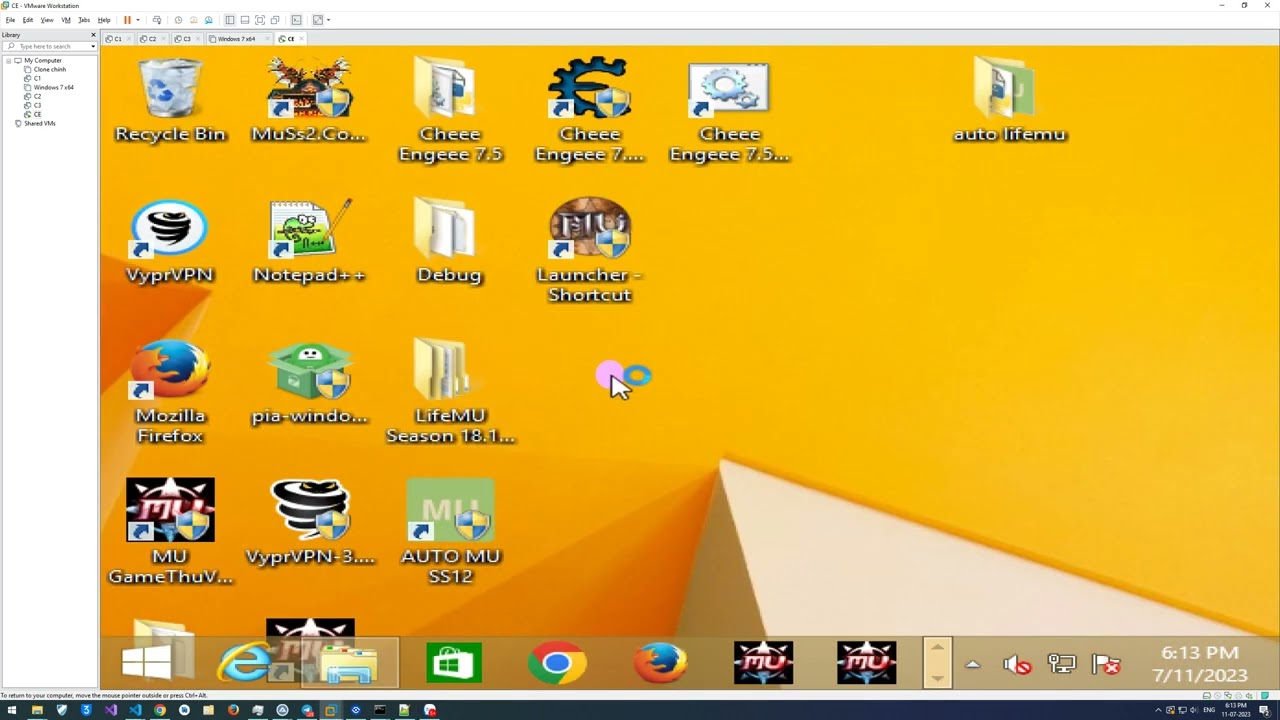Select the Notepad++ desktop shortcut
Image resolution: width=1280 pixels, height=720 pixels.
[310, 241]
